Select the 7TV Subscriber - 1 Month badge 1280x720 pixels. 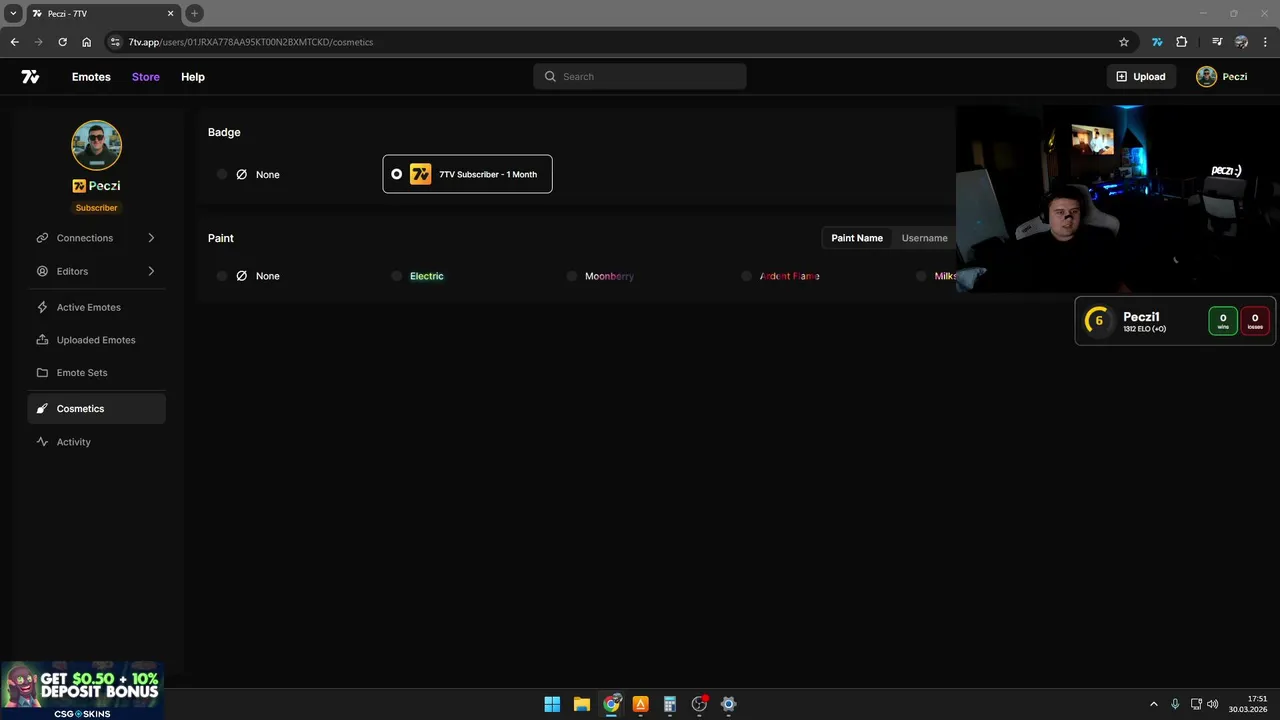tap(467, 174)
